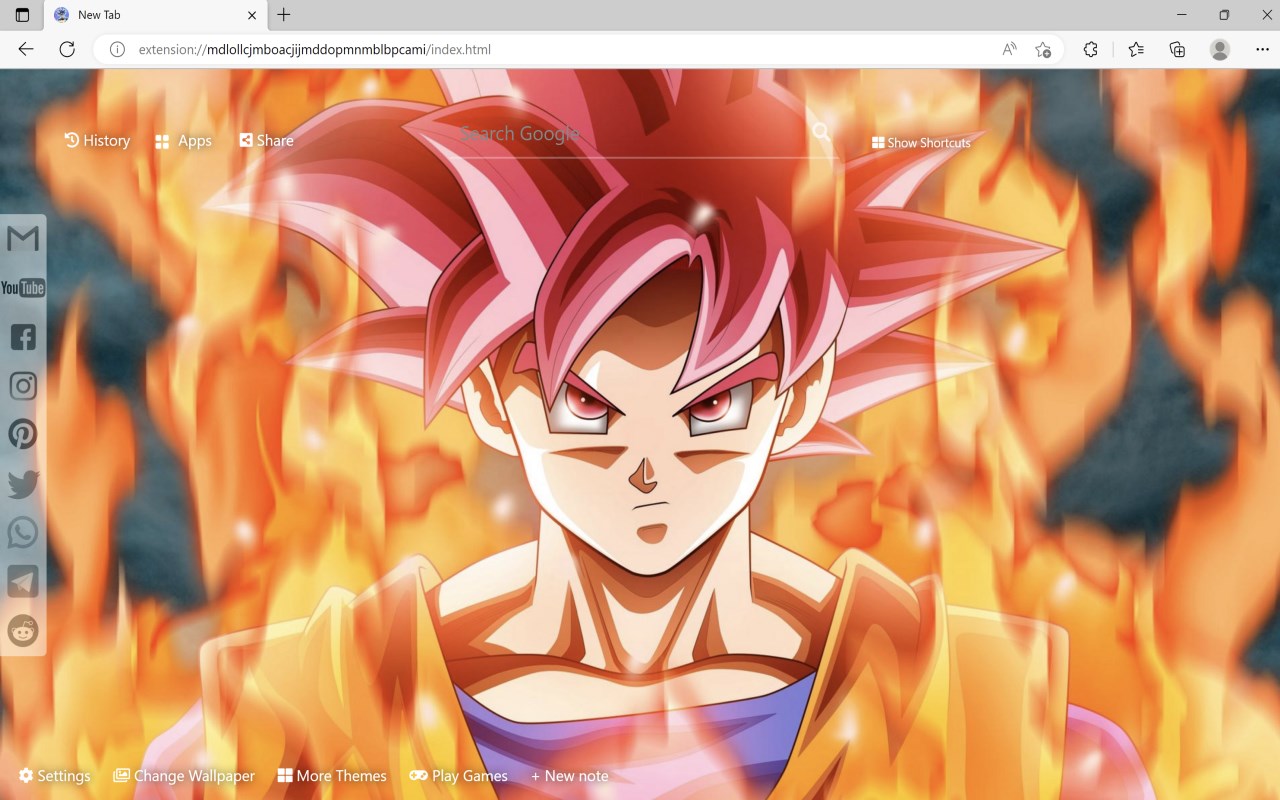Screen dimensions: 1280x800
Task: Open the History link
Action: pyautogui.click(x=97, y=141)
